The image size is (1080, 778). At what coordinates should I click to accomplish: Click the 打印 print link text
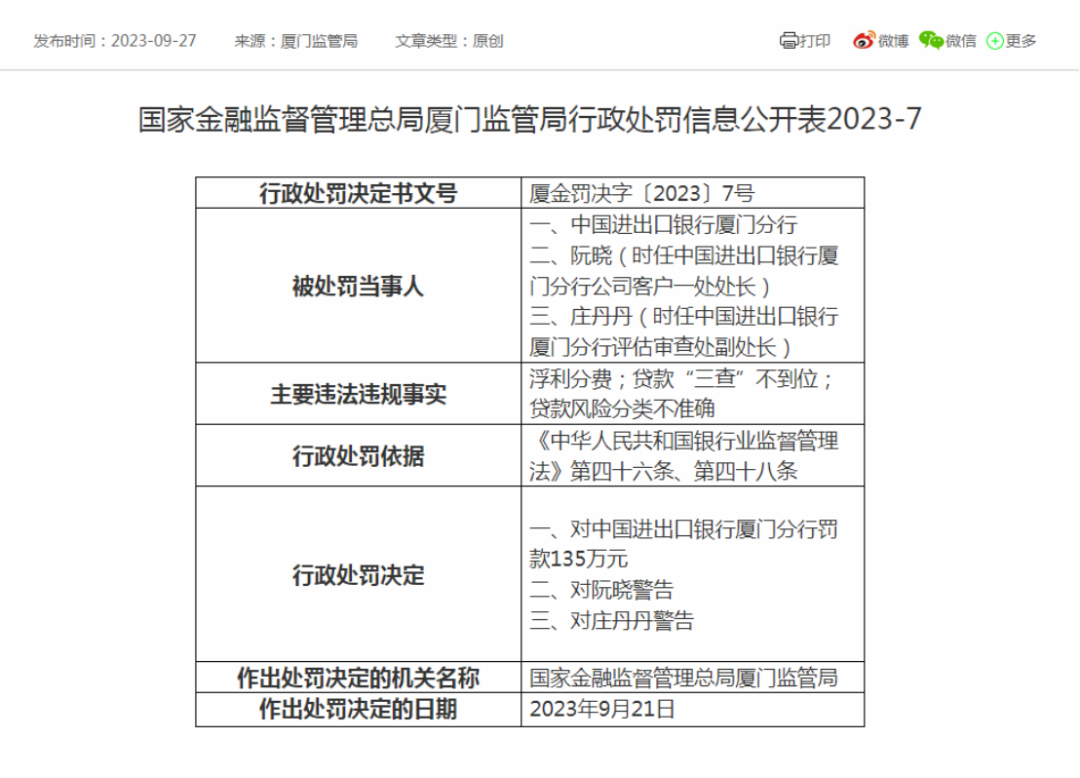coord(815,41)
